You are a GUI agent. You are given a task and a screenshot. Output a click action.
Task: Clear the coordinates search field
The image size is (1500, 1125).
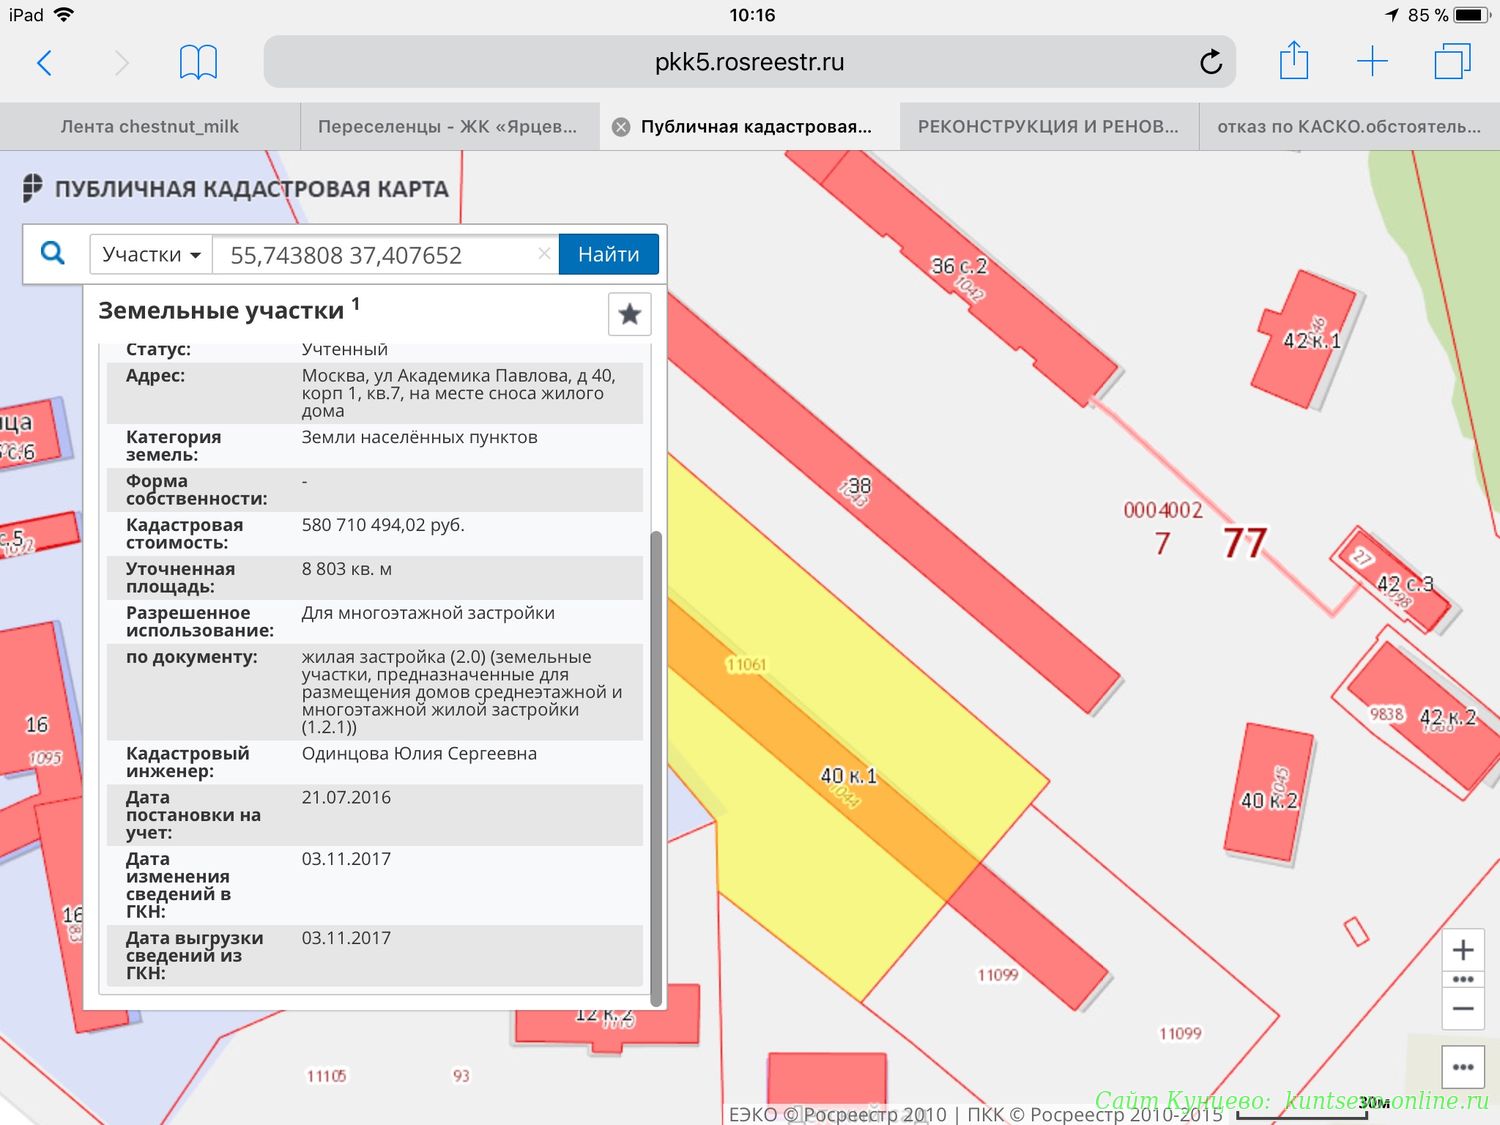pyautogui.click(x=544, y=254)
